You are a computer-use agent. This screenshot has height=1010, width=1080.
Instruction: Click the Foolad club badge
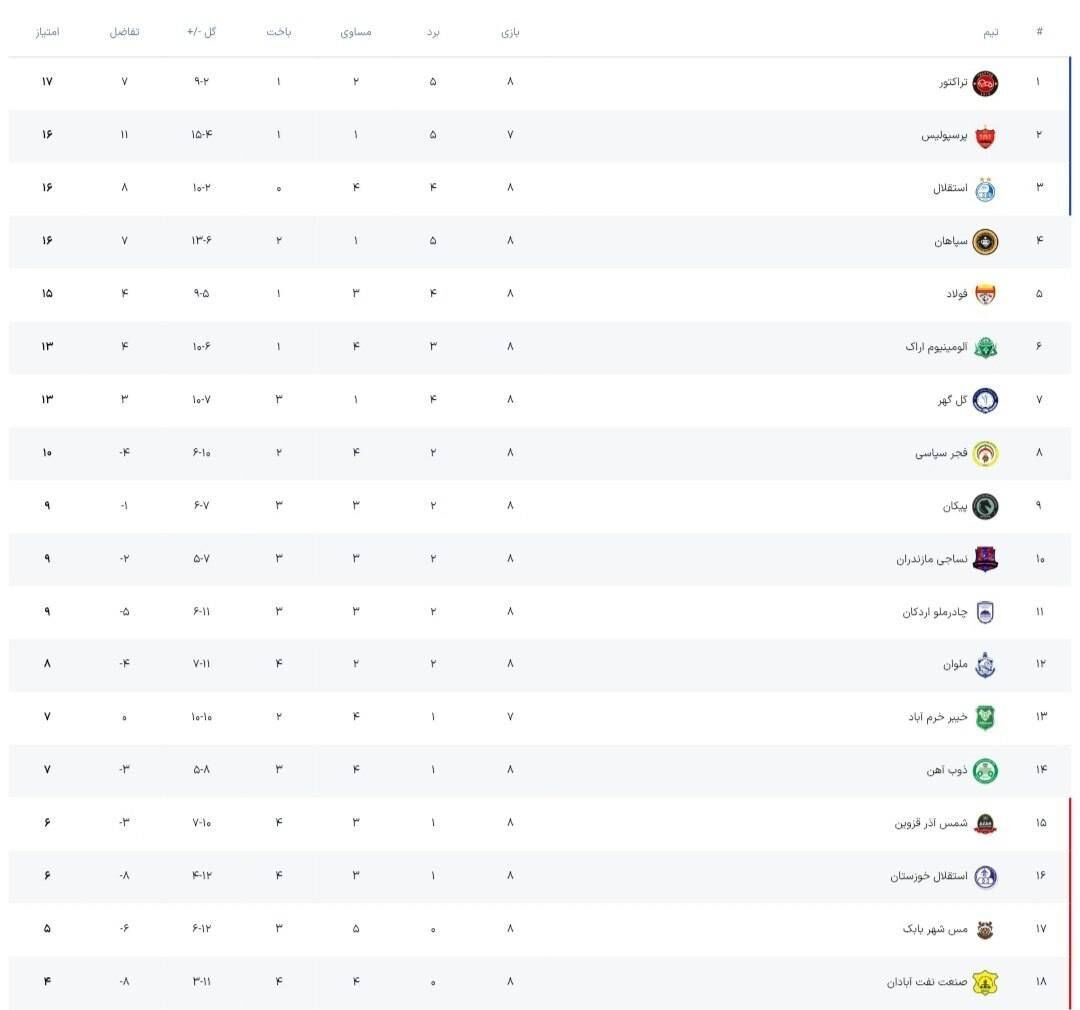click(x=985, y=295)
